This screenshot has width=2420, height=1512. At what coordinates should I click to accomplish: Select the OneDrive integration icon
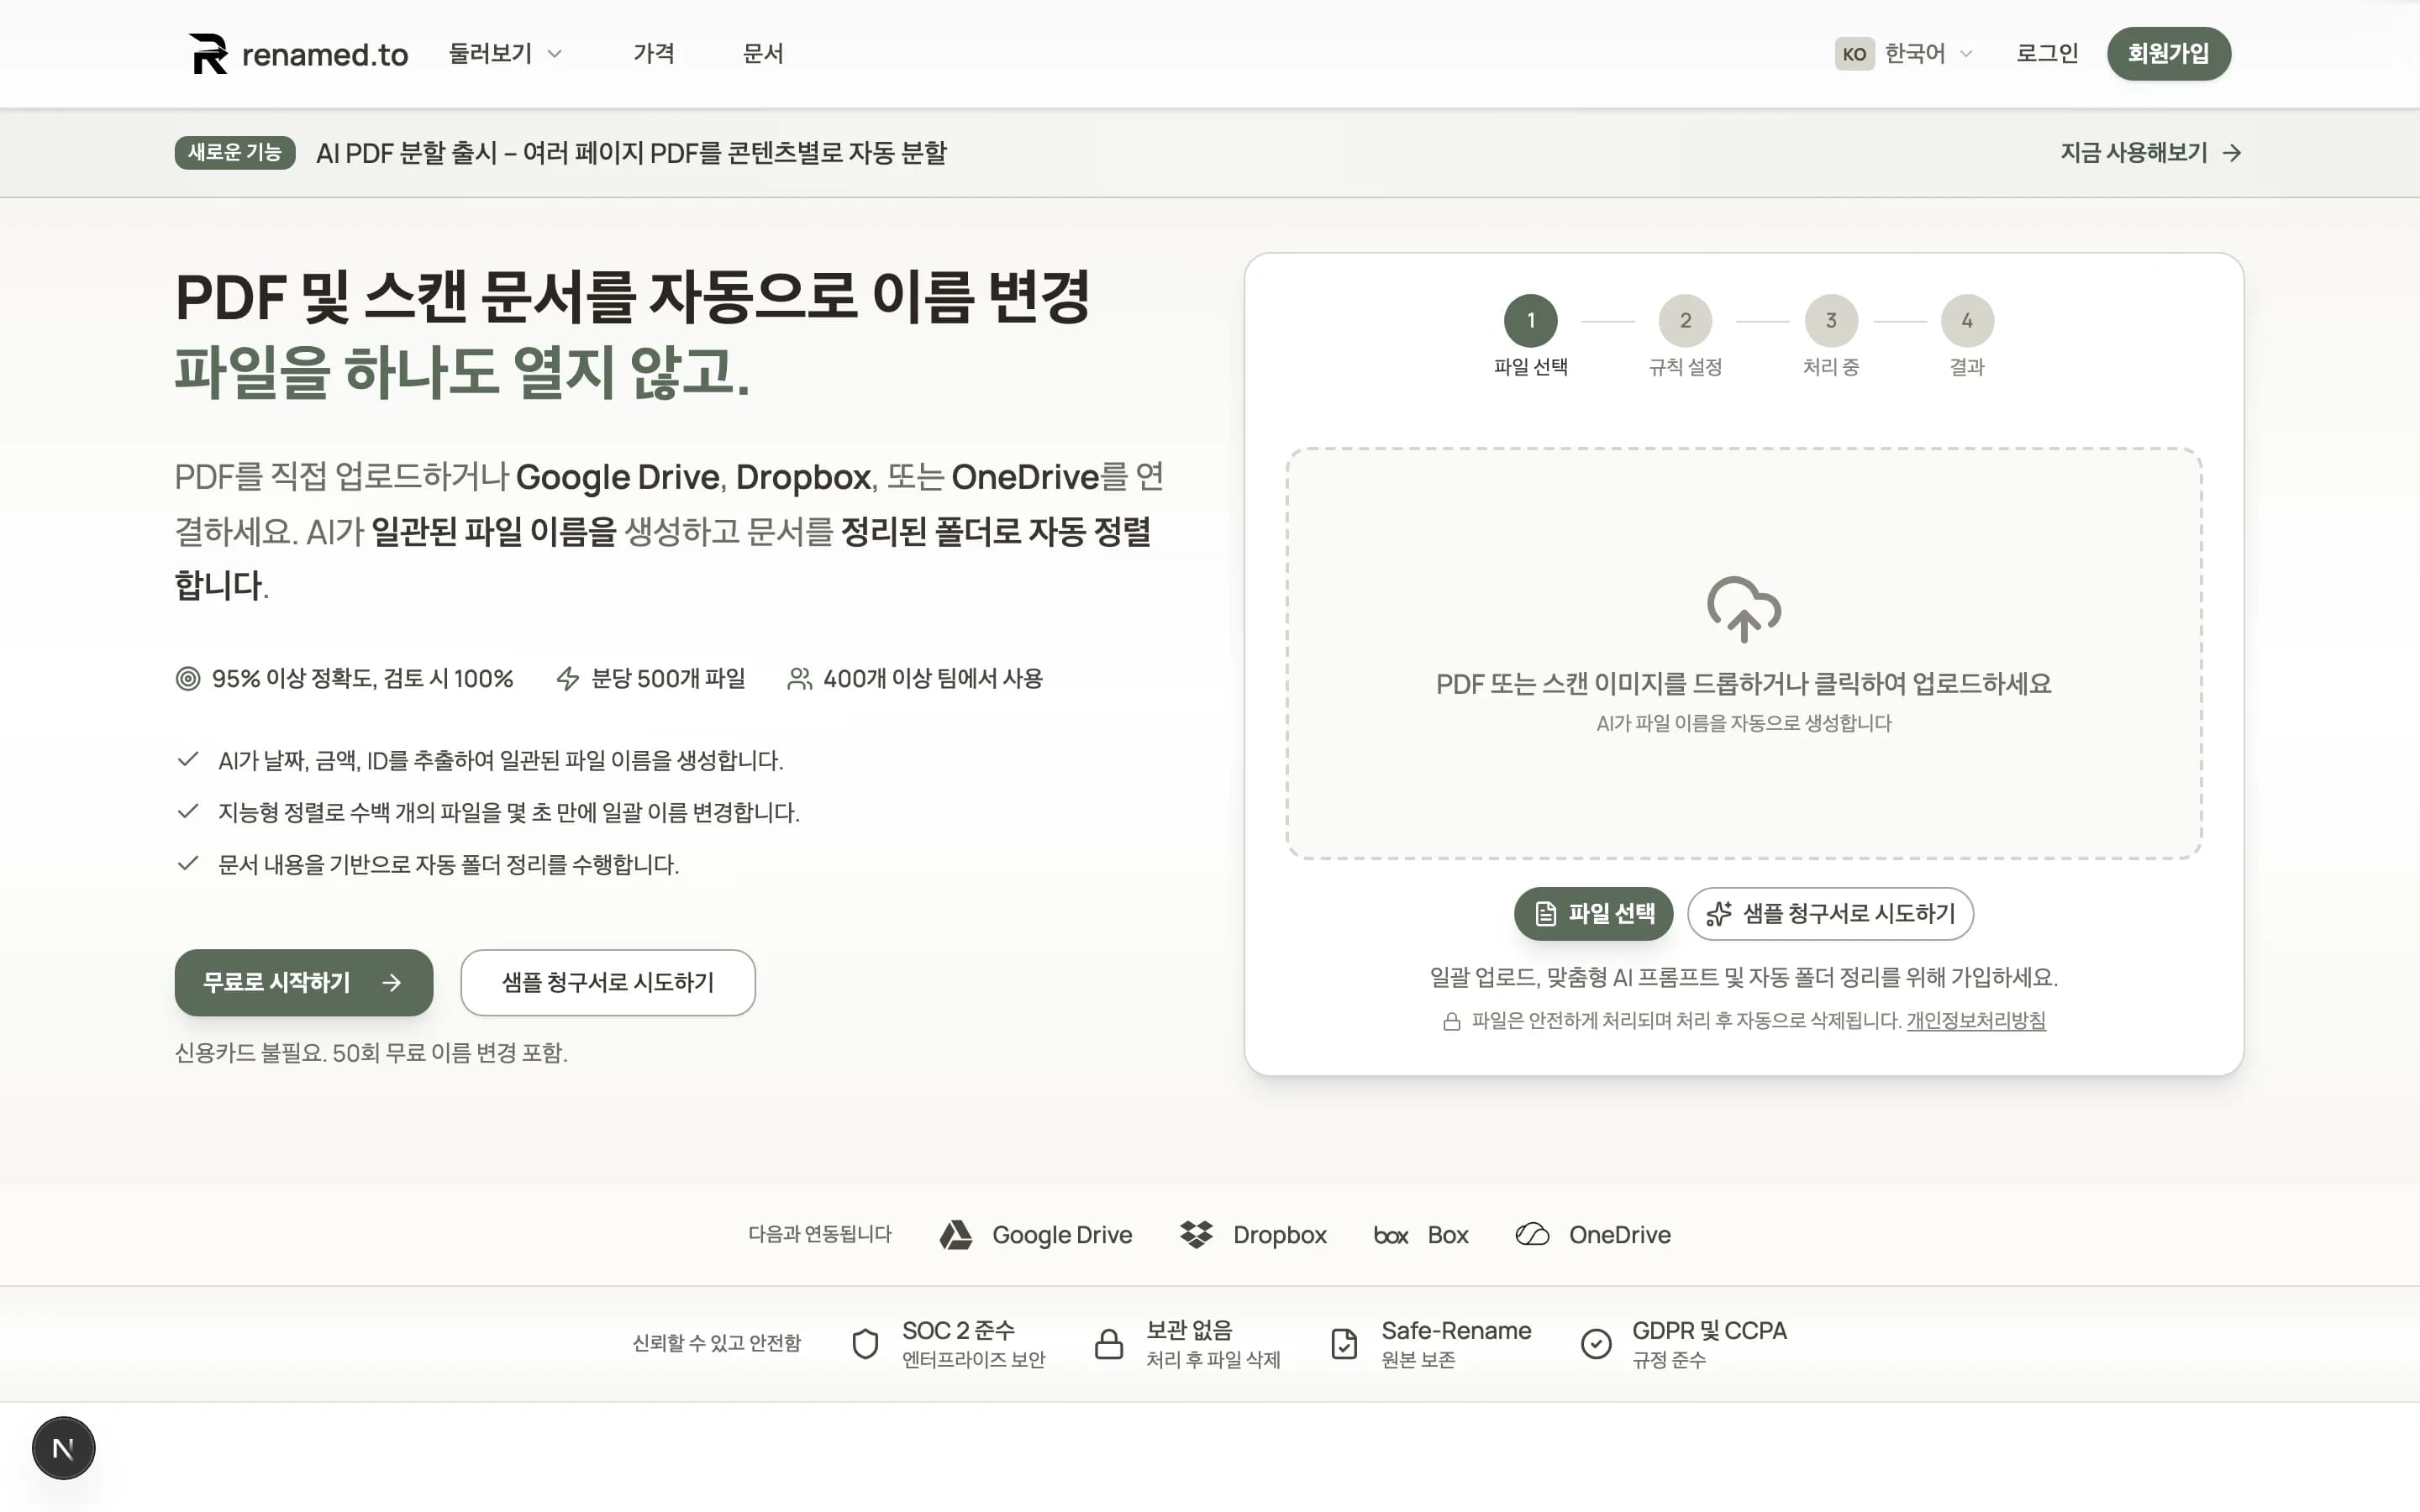pos(1531,1234)
